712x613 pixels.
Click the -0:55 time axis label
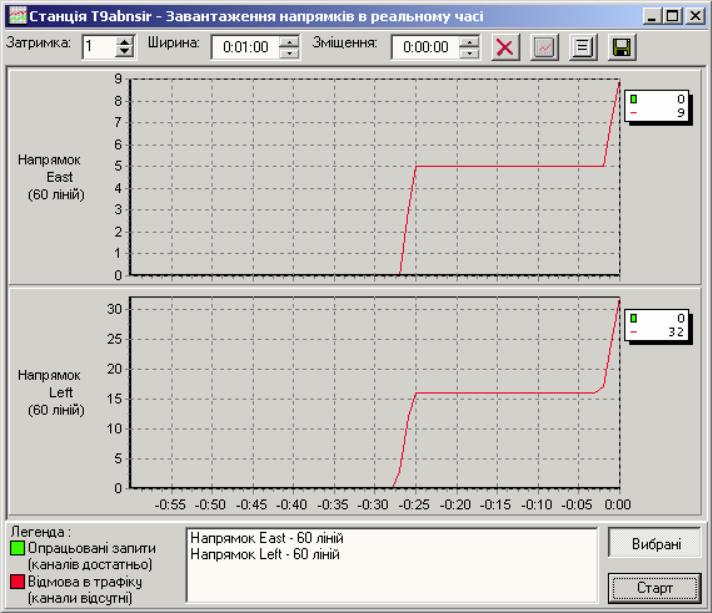[x=170, y=504]
